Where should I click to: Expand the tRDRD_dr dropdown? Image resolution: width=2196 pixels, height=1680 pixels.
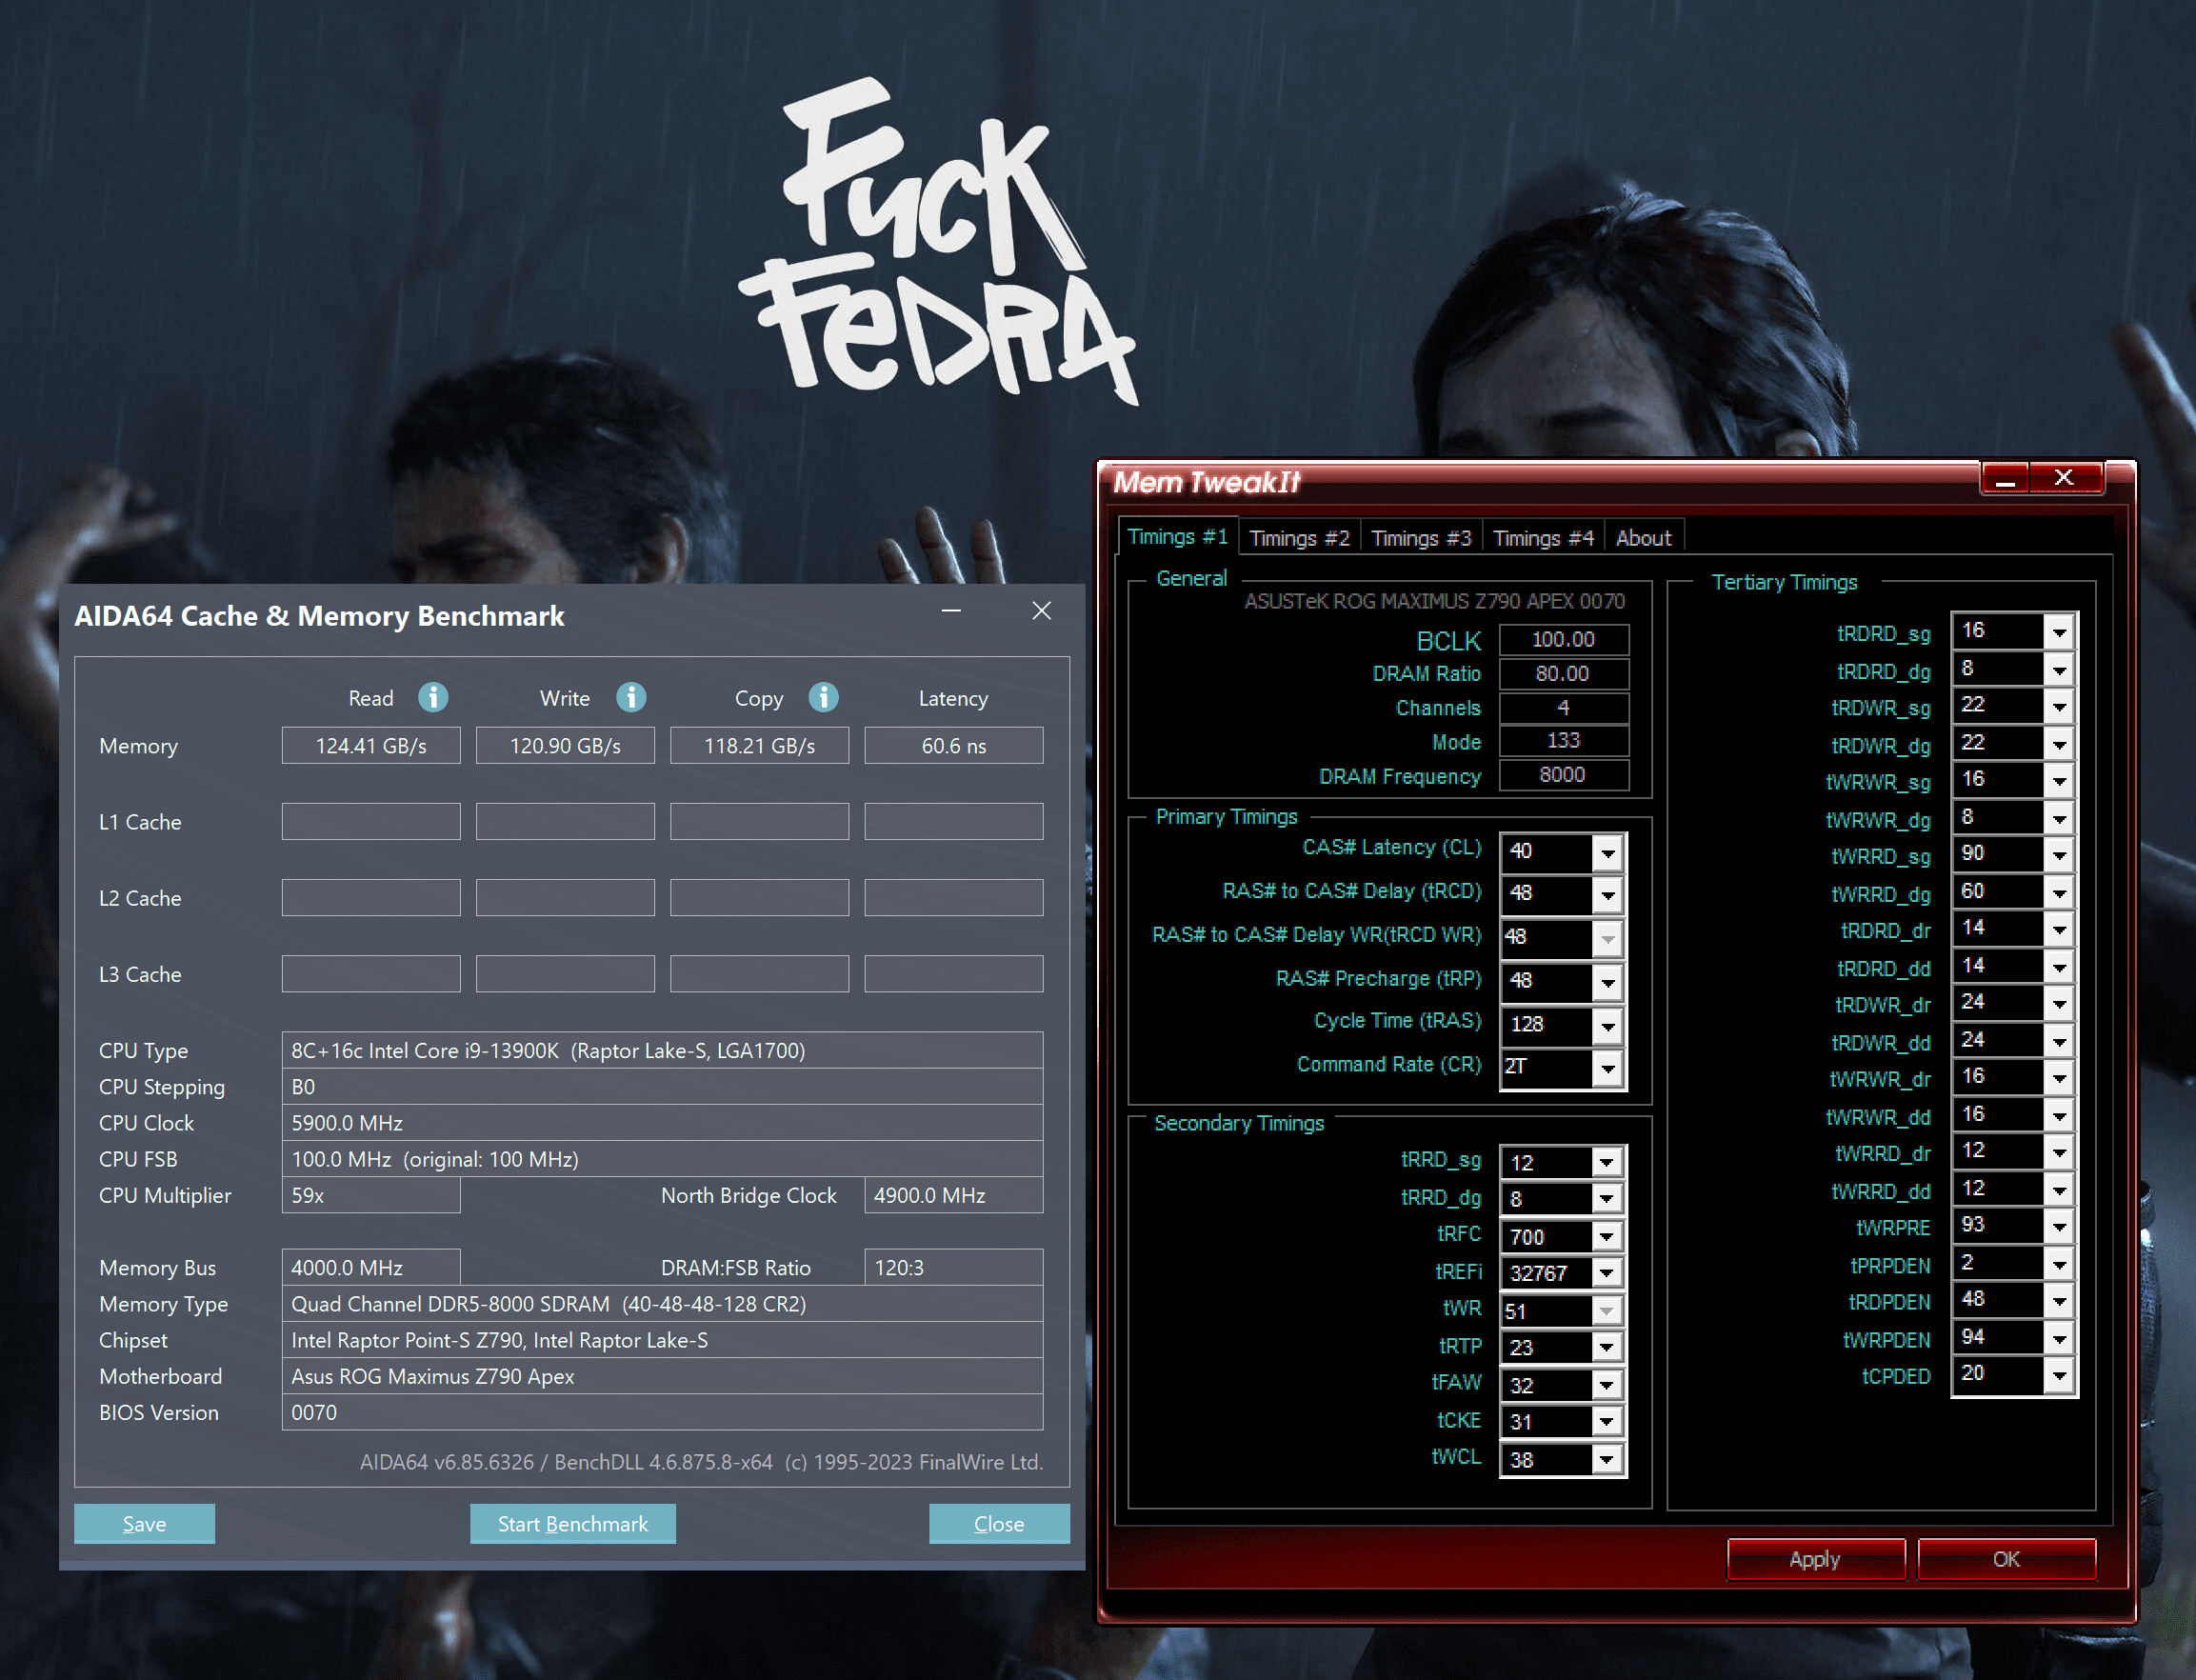coord(2060,929)
